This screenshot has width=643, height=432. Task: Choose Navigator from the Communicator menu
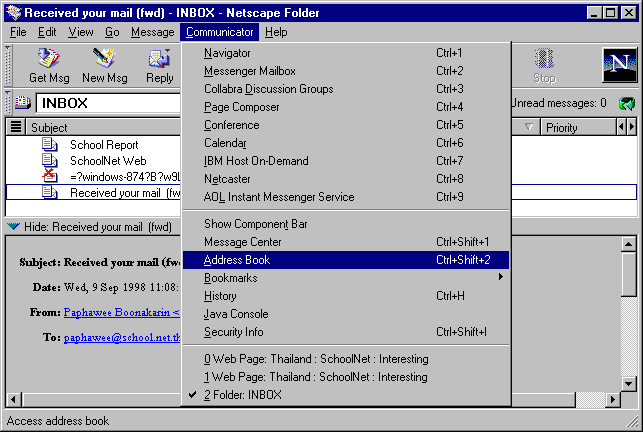346,53
